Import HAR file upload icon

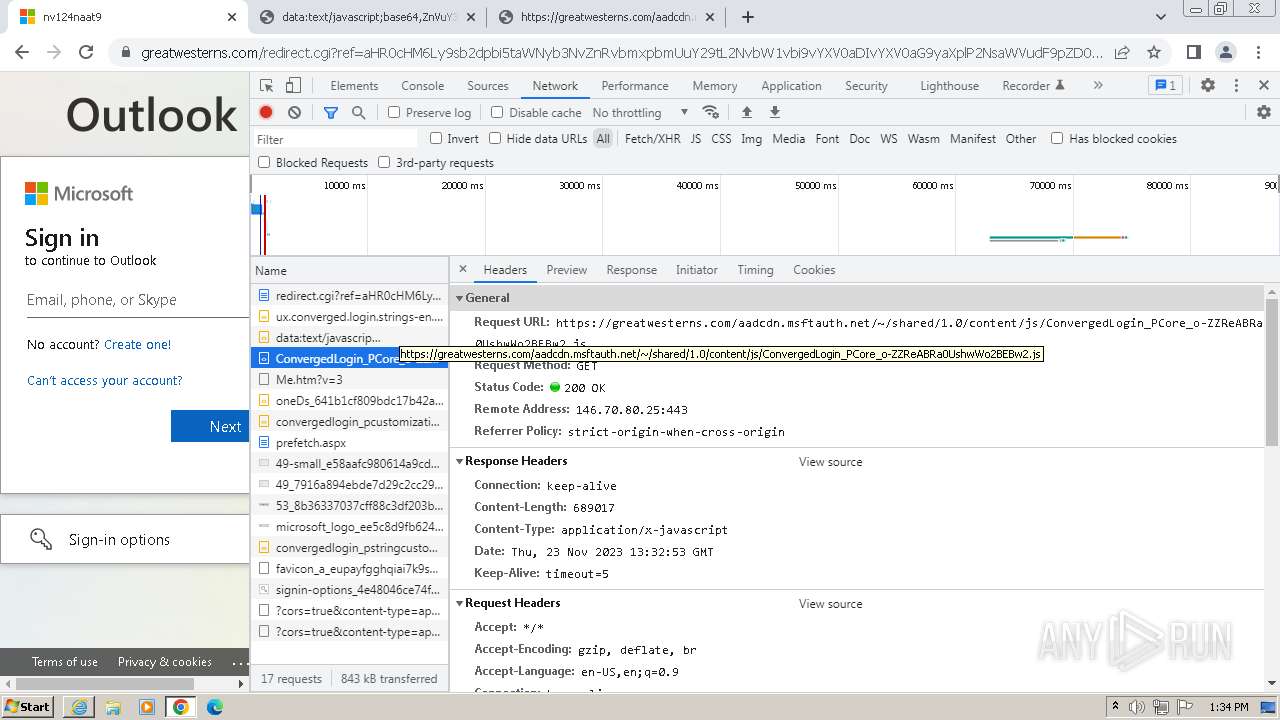point(746,113)
